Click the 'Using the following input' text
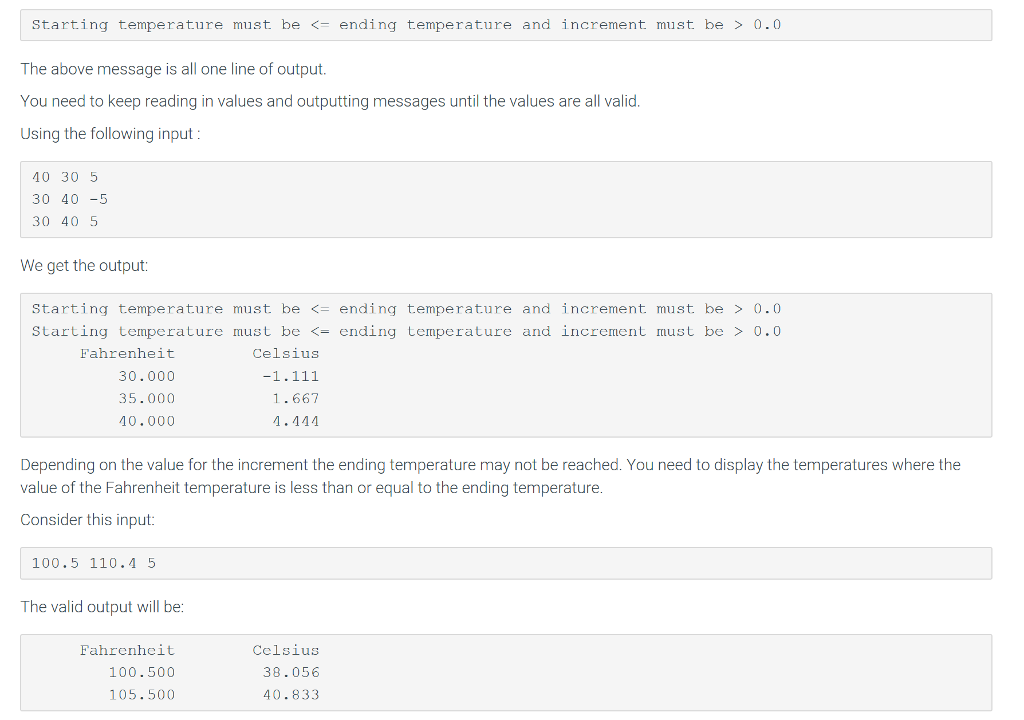Screen dimensions: 1024x720 coord(110,134)
